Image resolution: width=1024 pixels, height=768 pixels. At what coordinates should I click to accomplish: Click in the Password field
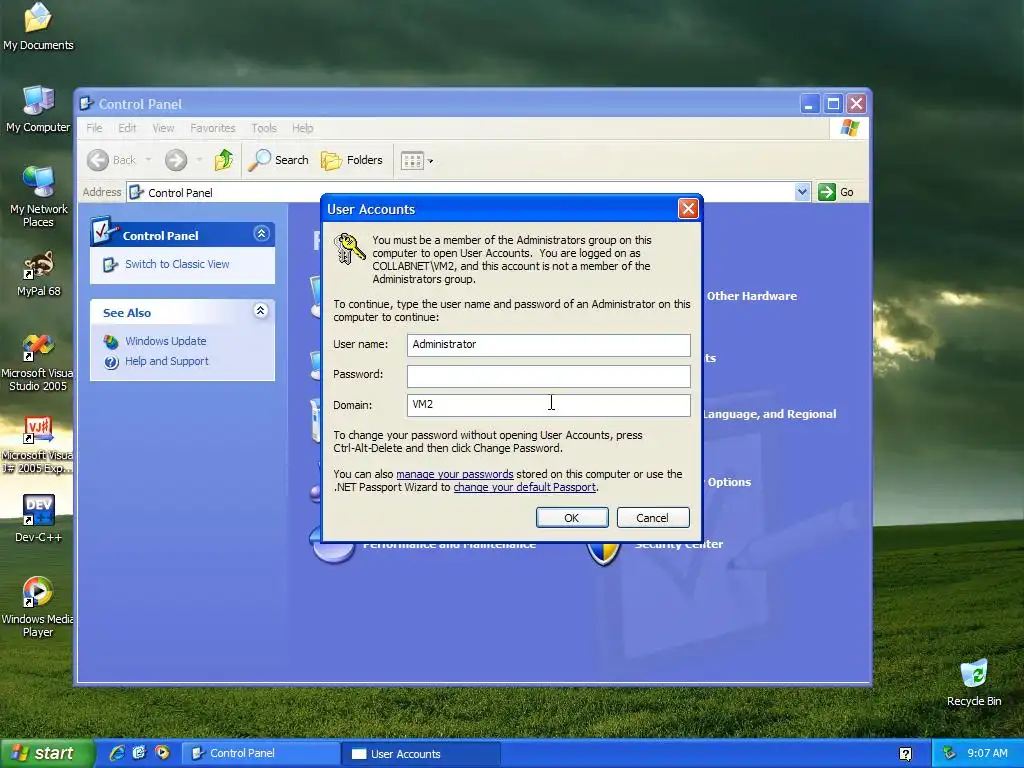coord(549,376)
